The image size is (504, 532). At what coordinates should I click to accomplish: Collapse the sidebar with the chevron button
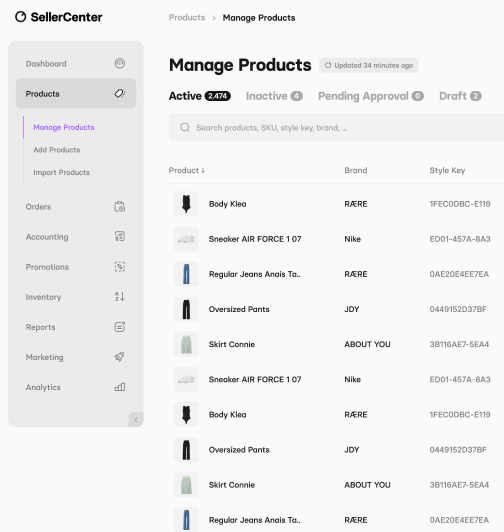tap(136, 420)
